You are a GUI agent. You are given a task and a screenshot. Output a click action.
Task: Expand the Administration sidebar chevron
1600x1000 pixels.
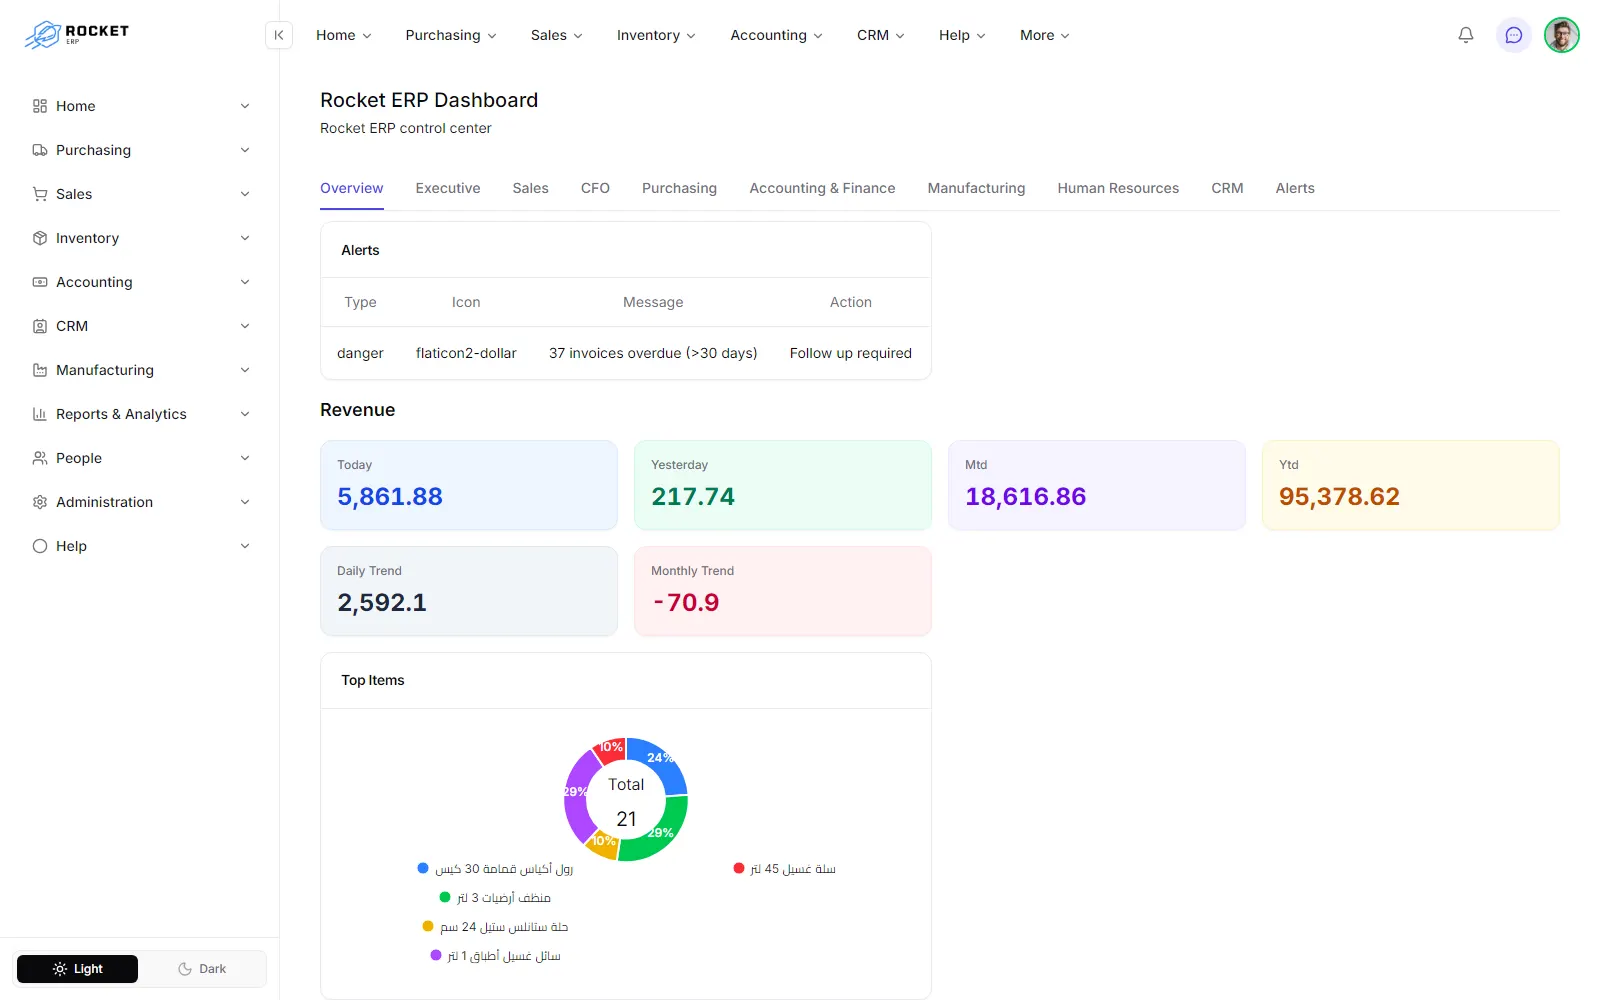pyautogui.click(x=245, y=502)
